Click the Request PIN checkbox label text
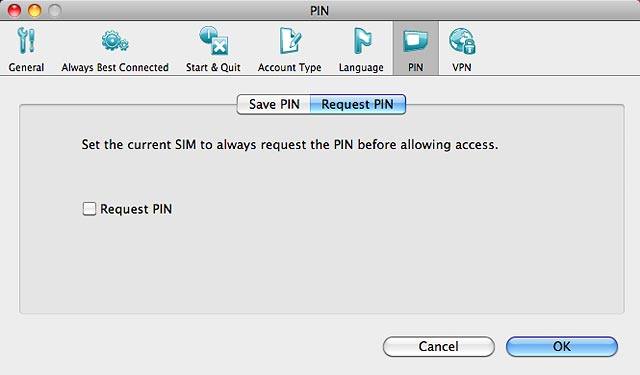This screenshot has width=640, height=375. [136, 209]
